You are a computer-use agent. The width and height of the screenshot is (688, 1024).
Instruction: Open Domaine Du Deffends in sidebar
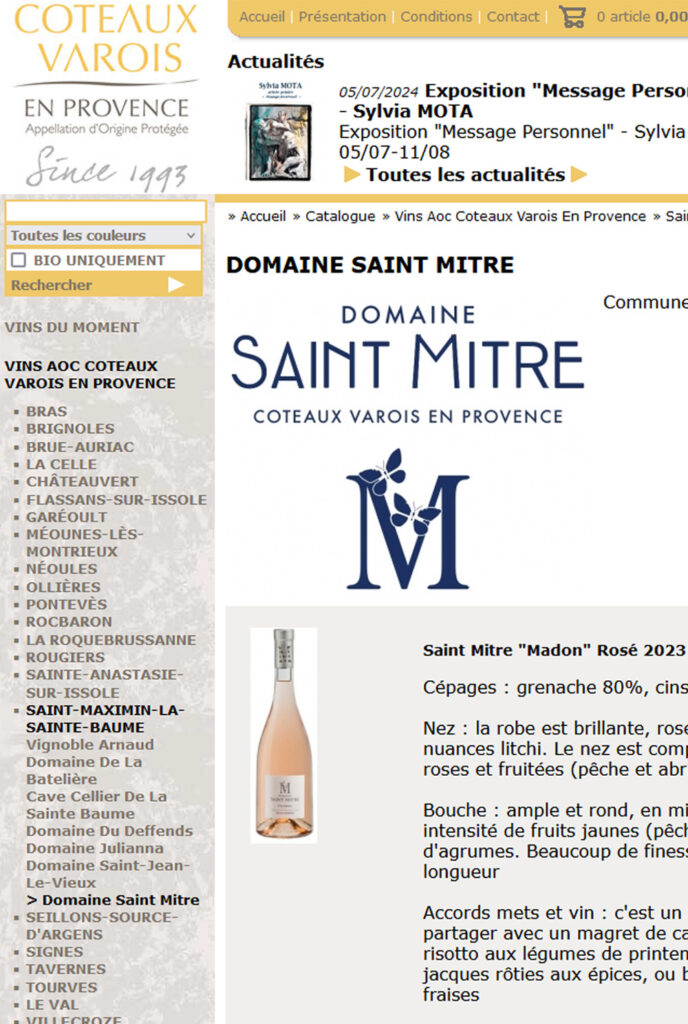click(109, 831)
